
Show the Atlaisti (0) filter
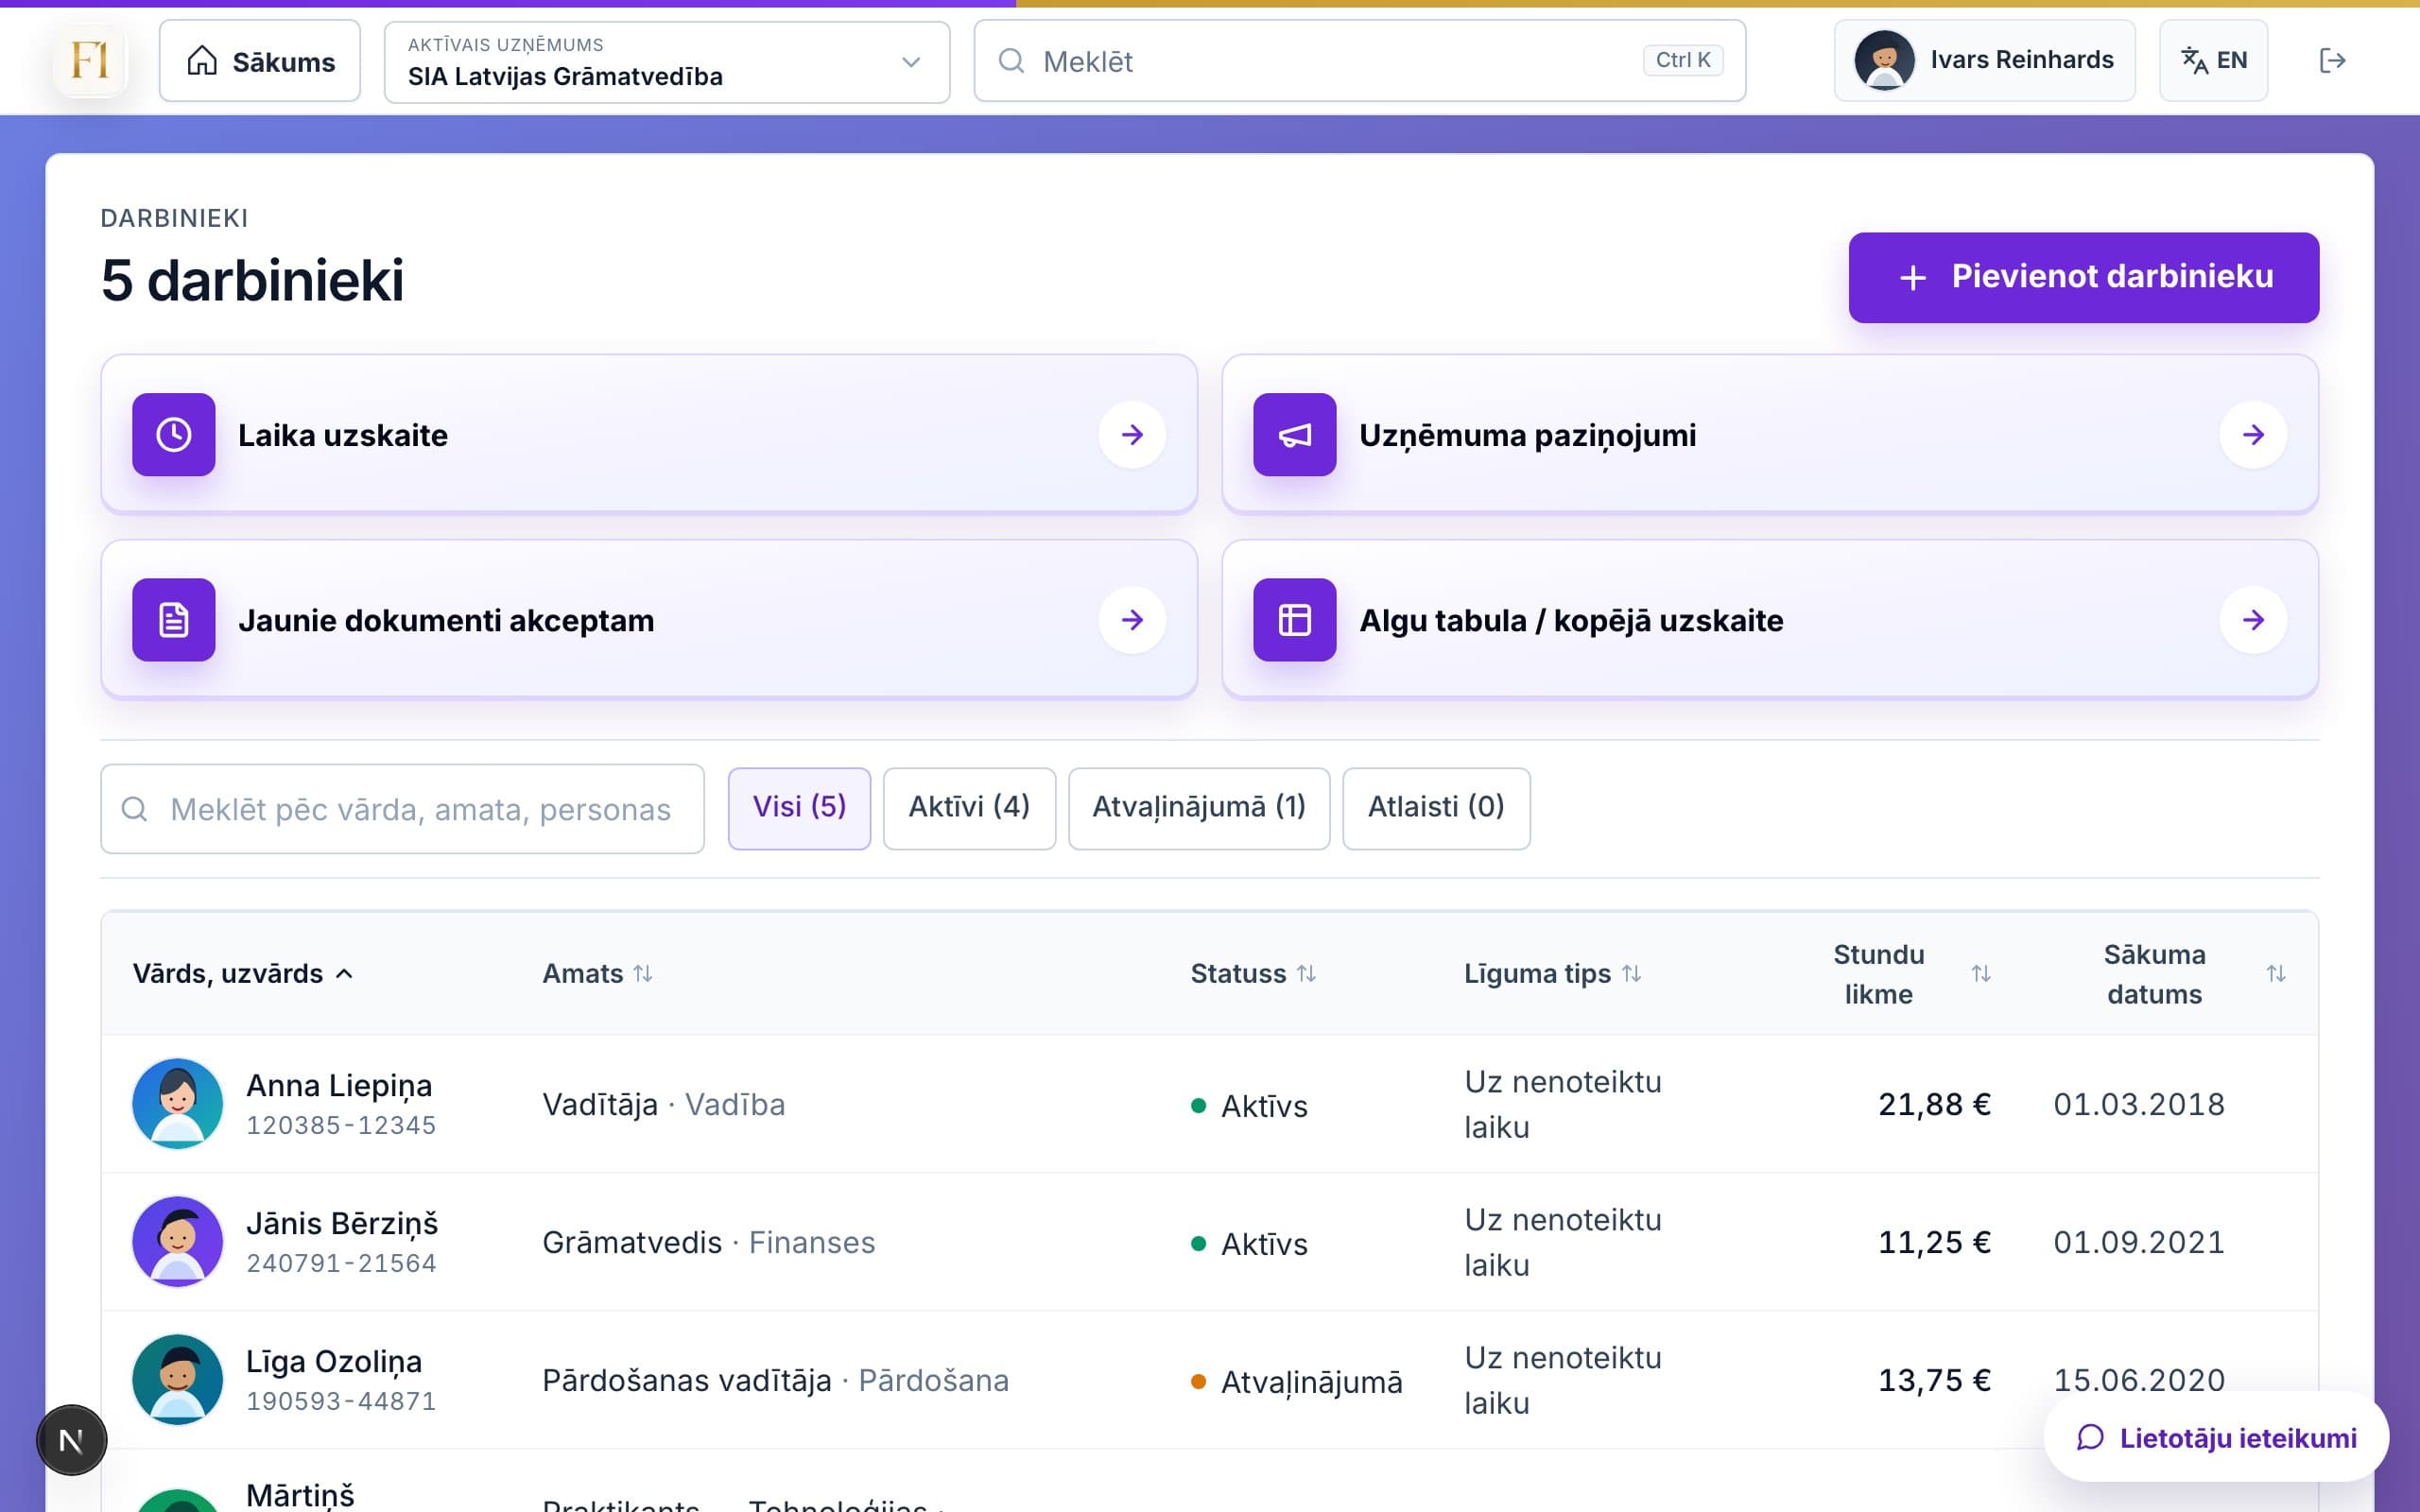[1435, 807]
